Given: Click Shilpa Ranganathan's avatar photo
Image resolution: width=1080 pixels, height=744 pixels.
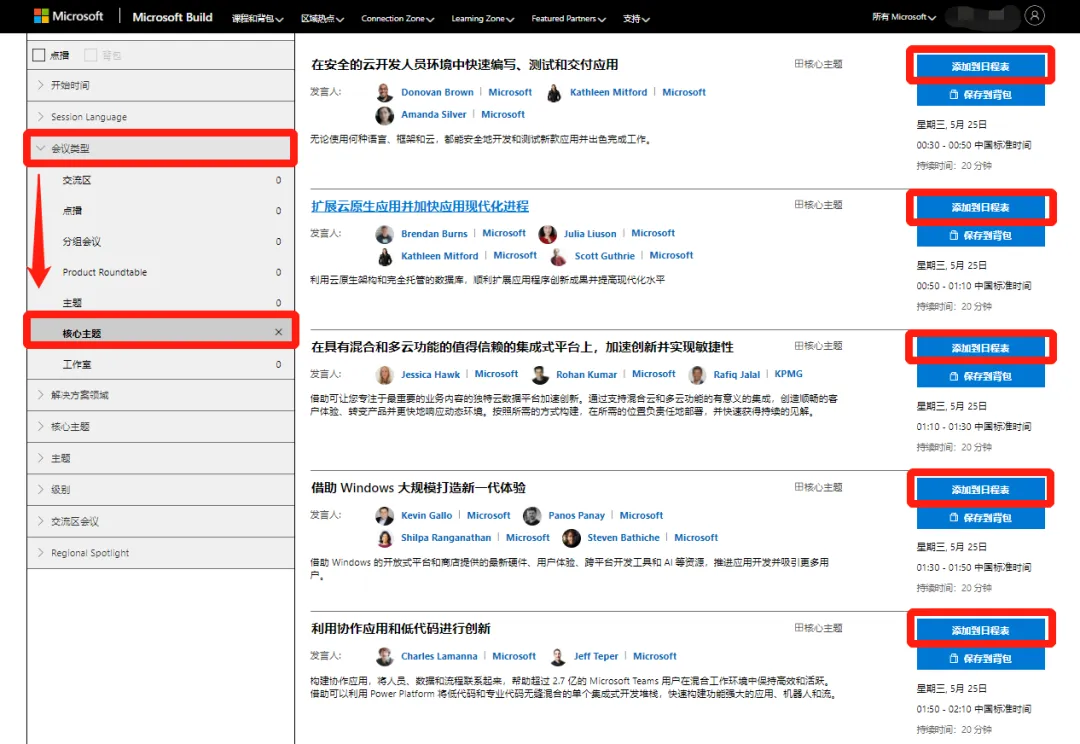Looking at the screenshot, I should [x=384, y=538].
